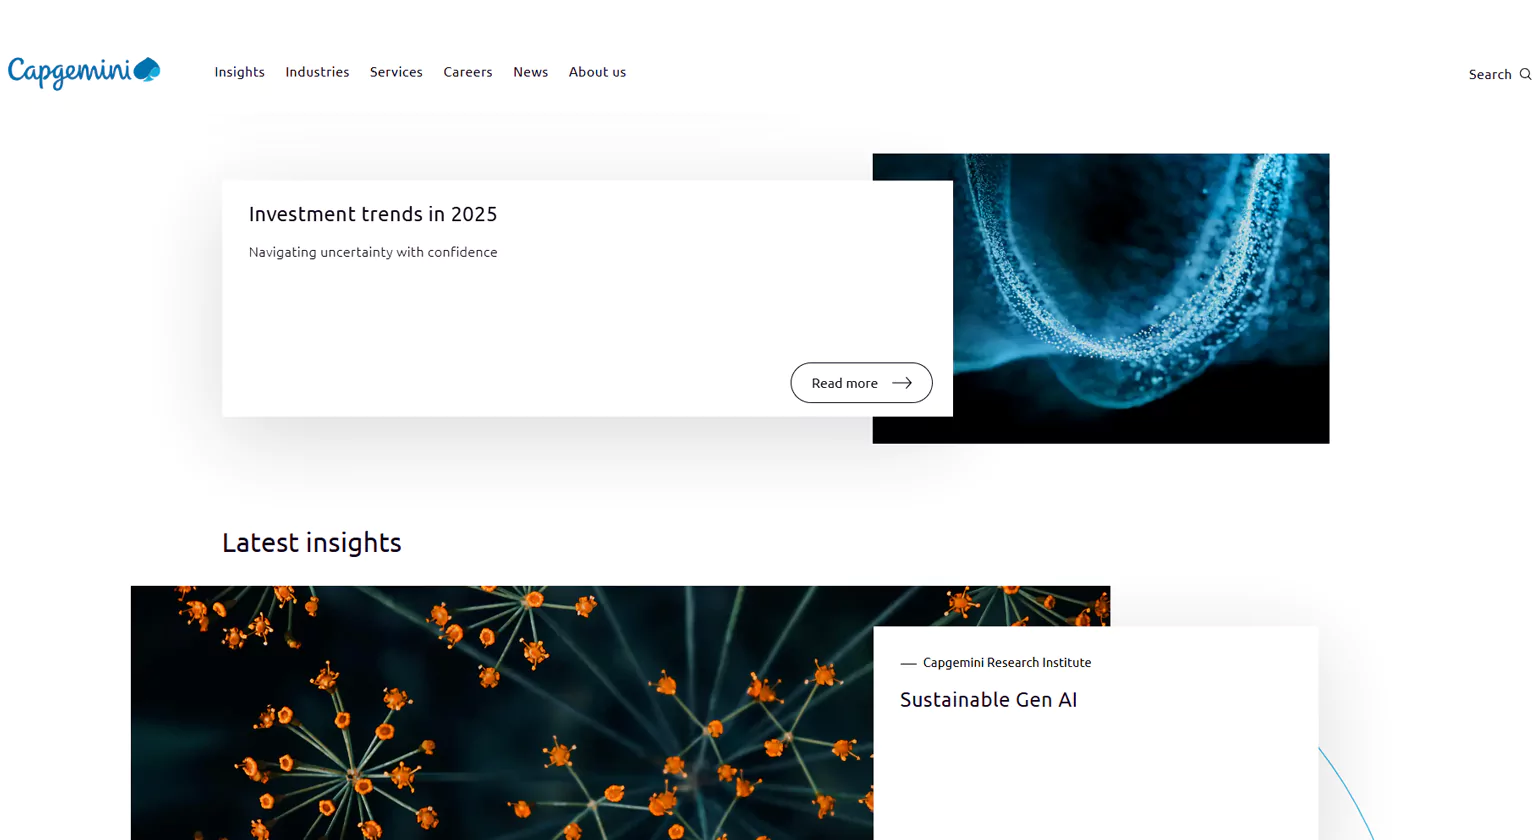Click the Capgemini spade logo

(148, 68)
